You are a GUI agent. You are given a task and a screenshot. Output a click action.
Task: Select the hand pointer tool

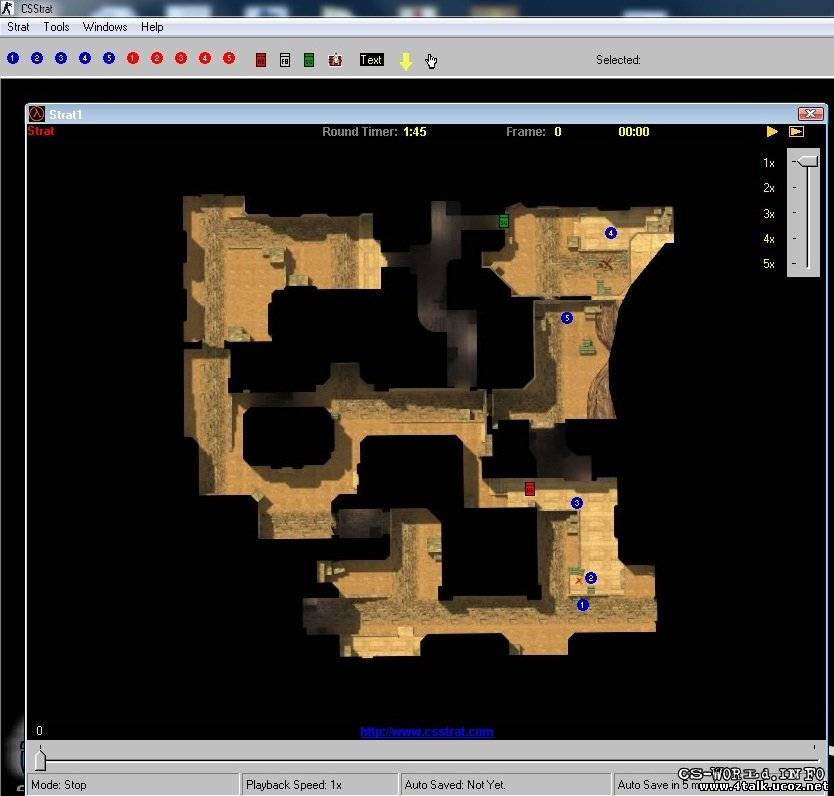pos(431,61)
